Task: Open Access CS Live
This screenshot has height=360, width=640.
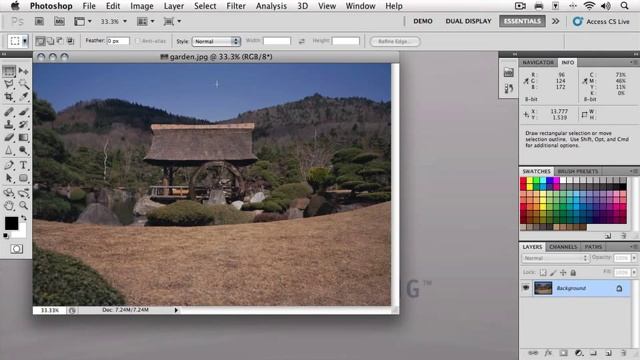Action: [x=601, y=21]
